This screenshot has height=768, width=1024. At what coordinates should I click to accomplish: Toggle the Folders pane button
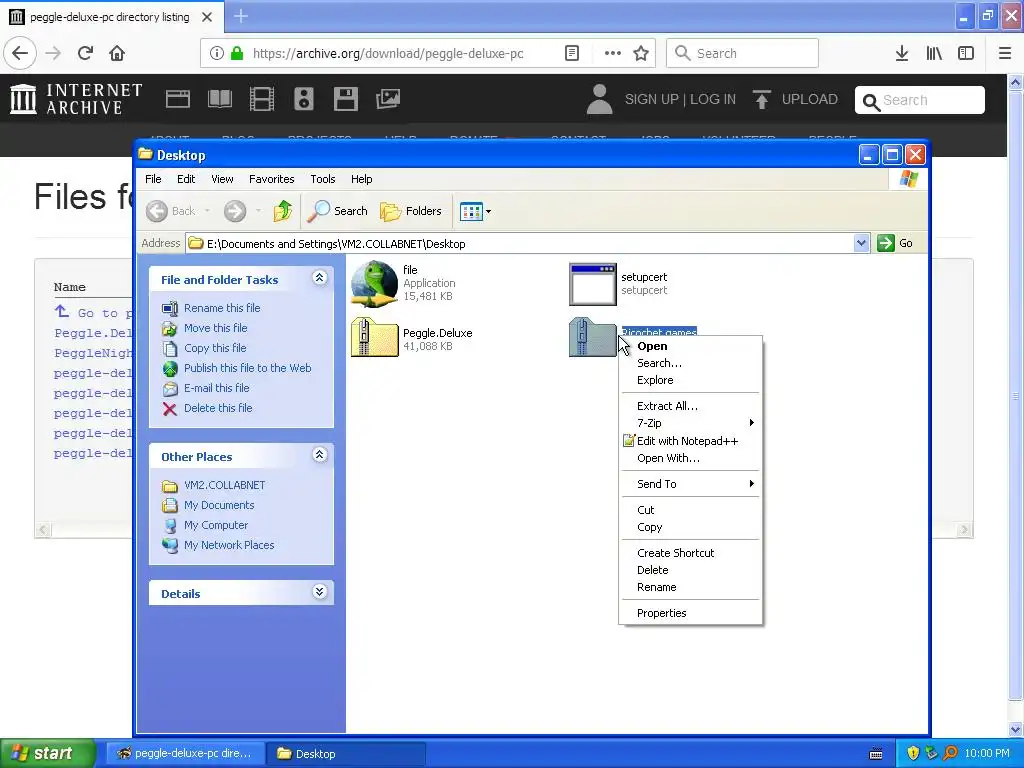tap(411, 211)
